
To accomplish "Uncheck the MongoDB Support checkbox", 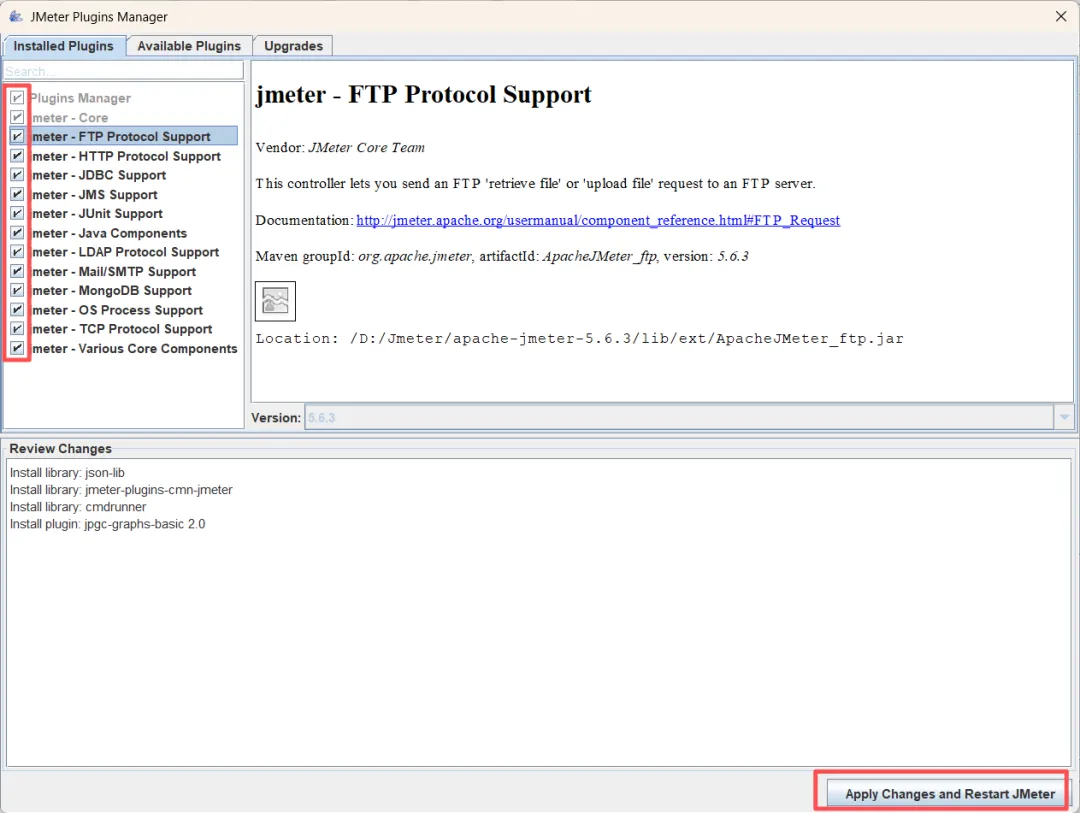I will [17, 291].
